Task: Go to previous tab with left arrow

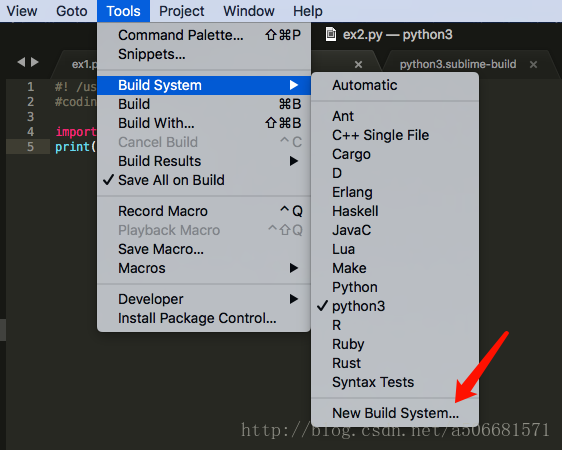Action: point(21,62)
